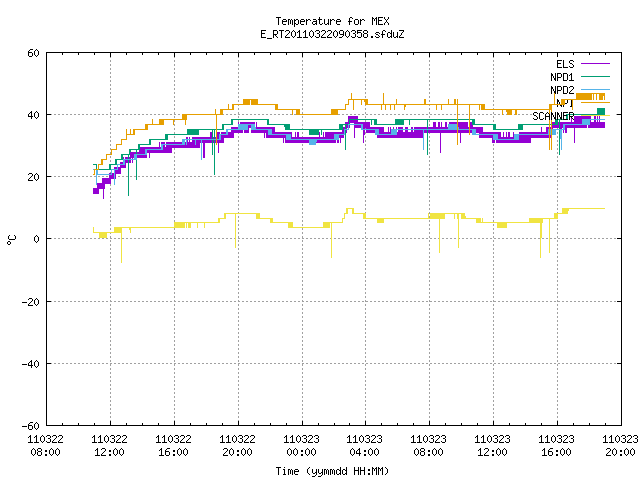
Task: Click the x-axis tick '110323 16:00'
Action: pos(557,446)
